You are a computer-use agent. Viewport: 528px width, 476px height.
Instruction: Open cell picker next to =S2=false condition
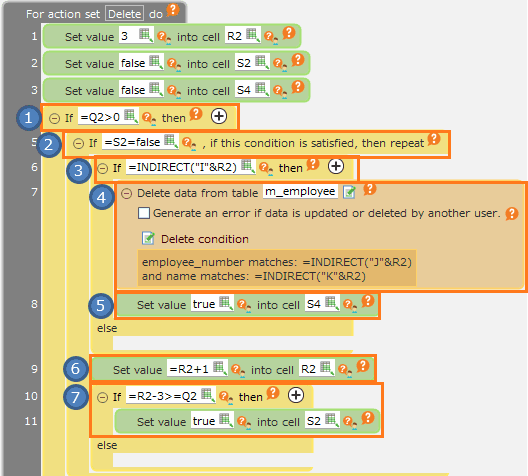(171, 141)
